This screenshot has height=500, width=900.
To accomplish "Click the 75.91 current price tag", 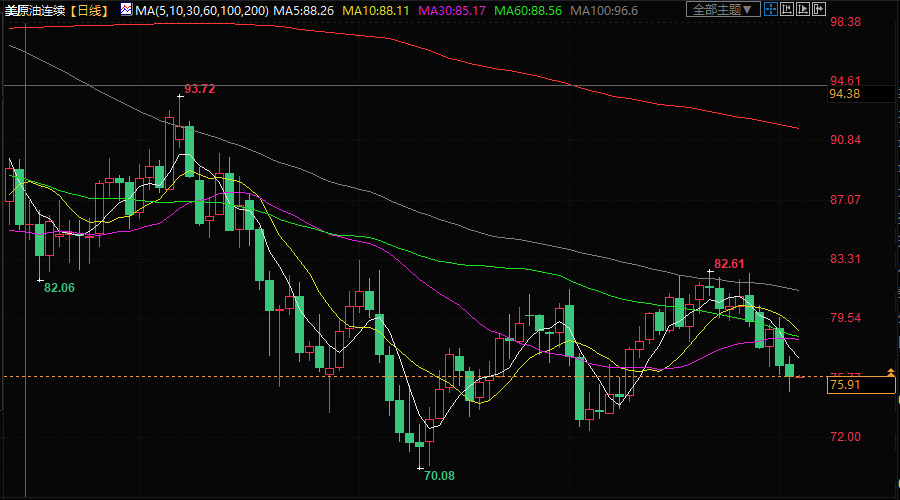I will (846, 384).
